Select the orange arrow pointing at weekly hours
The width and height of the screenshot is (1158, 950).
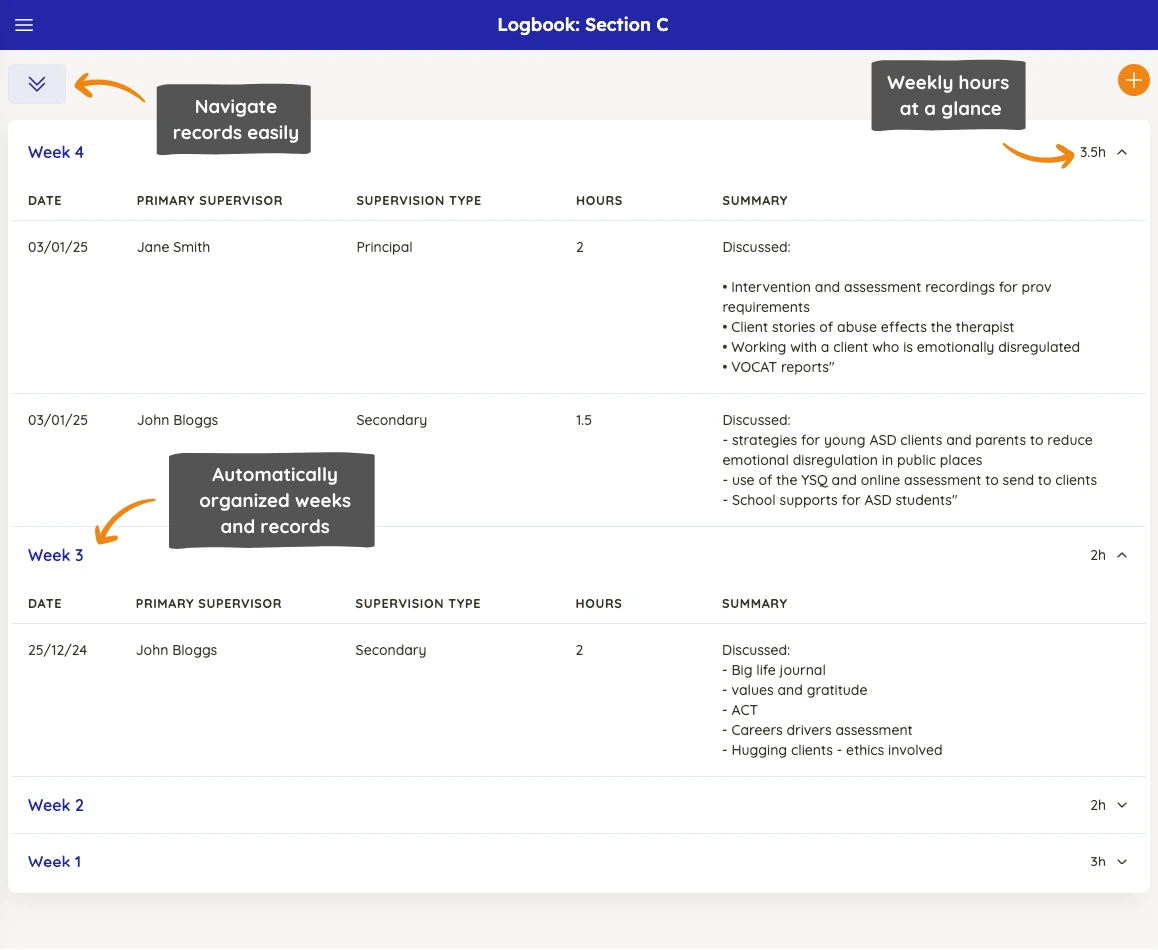[x=1040, y=155]
